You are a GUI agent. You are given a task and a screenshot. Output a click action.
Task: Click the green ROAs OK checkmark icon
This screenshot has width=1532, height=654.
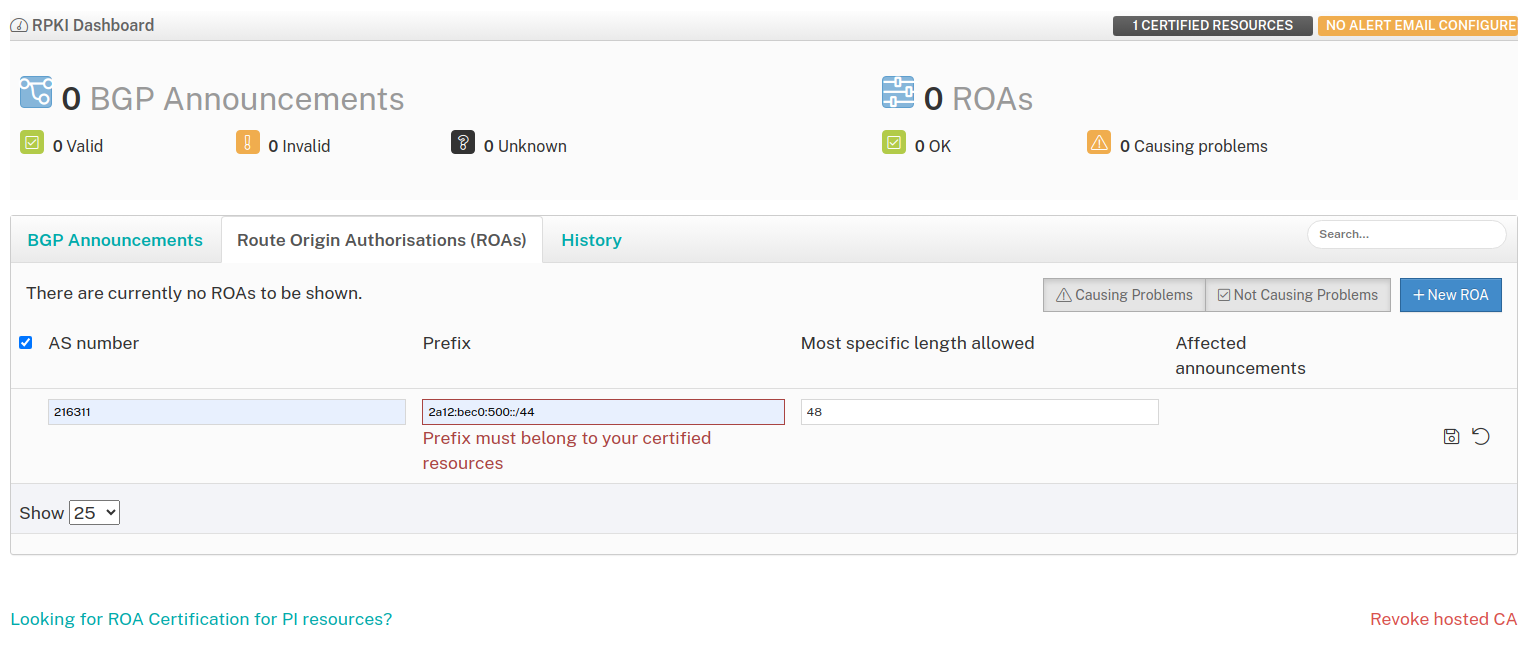tap(894, 143)
